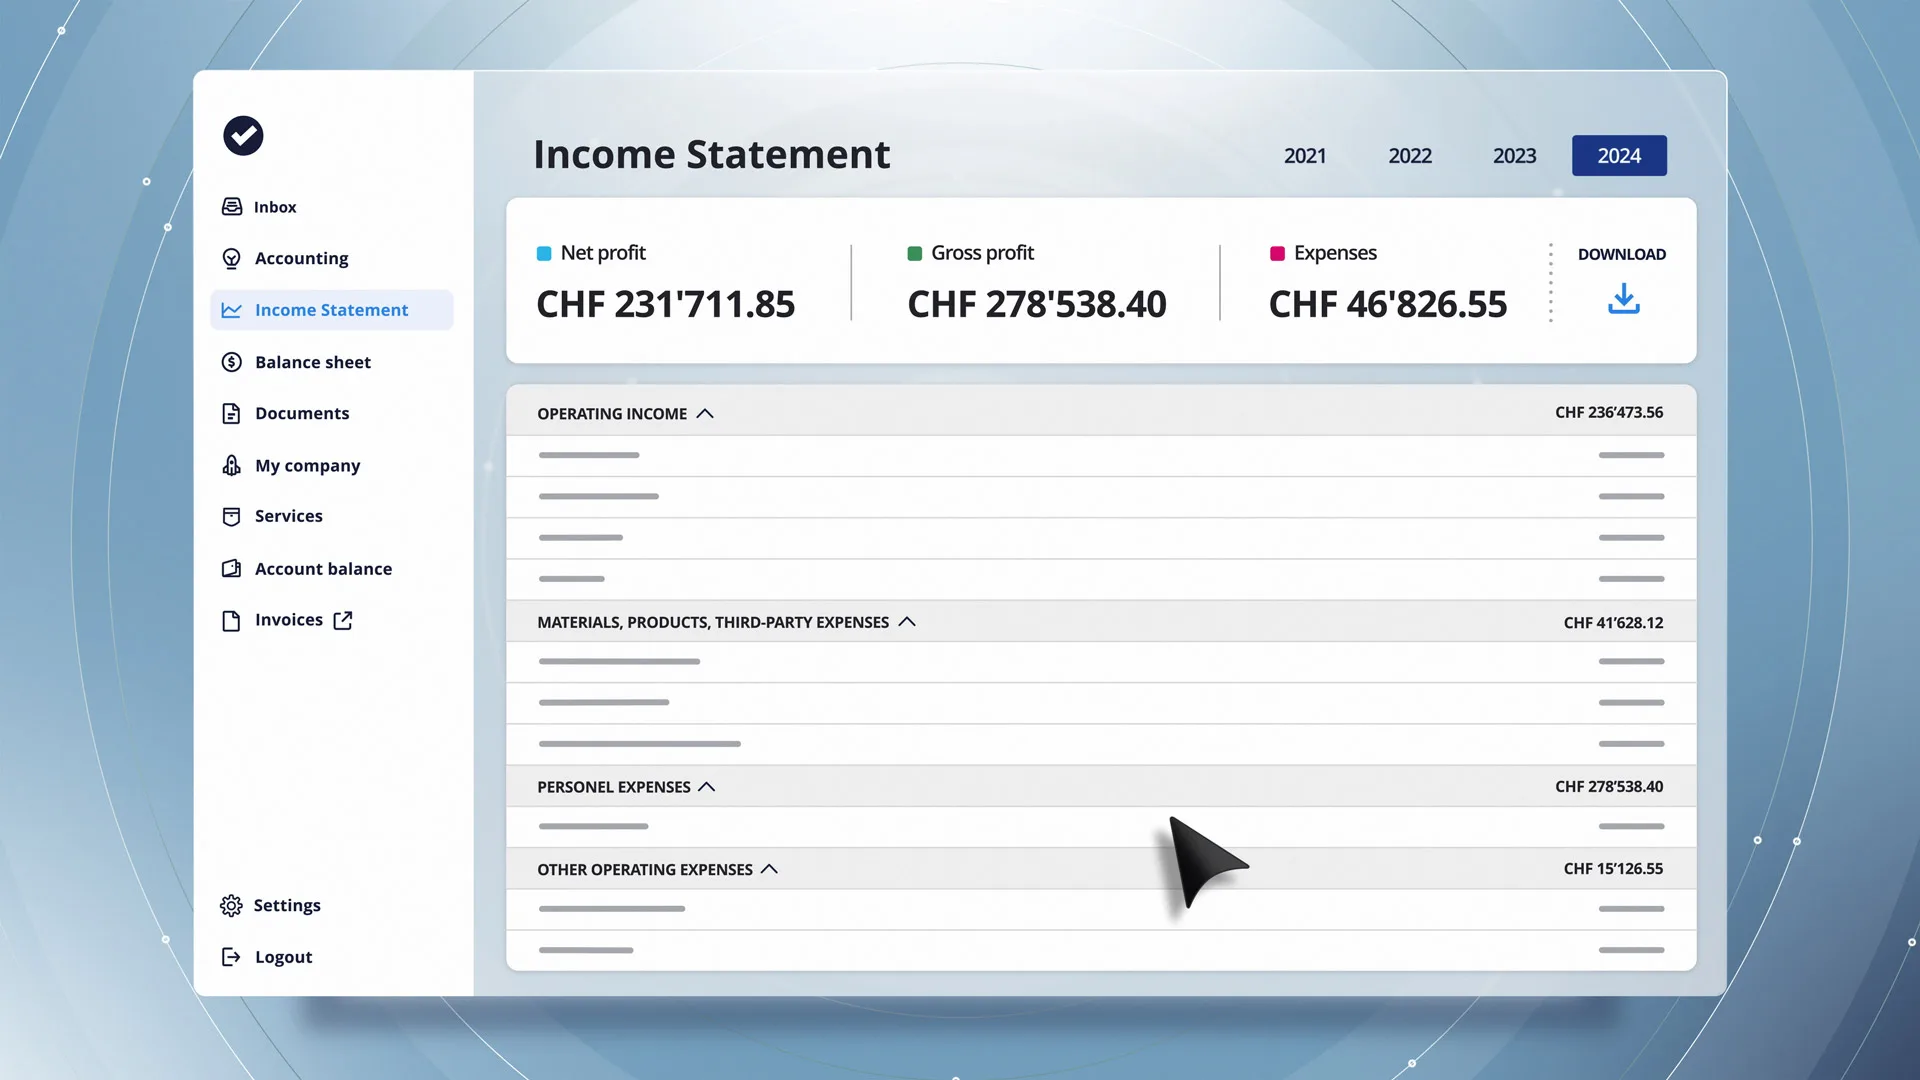Click the Account balance icon
Viewport: 1920px width, 1080px height.
click(x=232, y=569)
